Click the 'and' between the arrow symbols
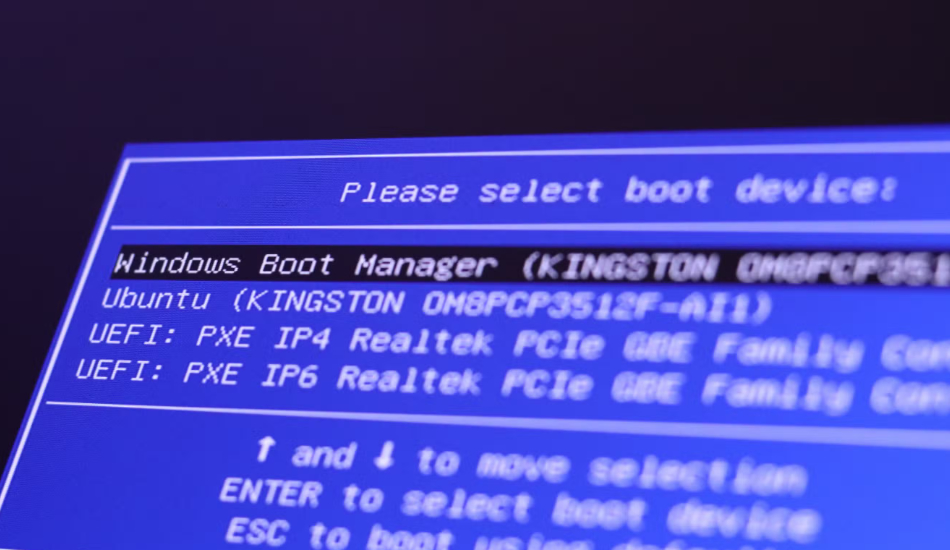Screen dimensions: 950x550 (323, 455)
